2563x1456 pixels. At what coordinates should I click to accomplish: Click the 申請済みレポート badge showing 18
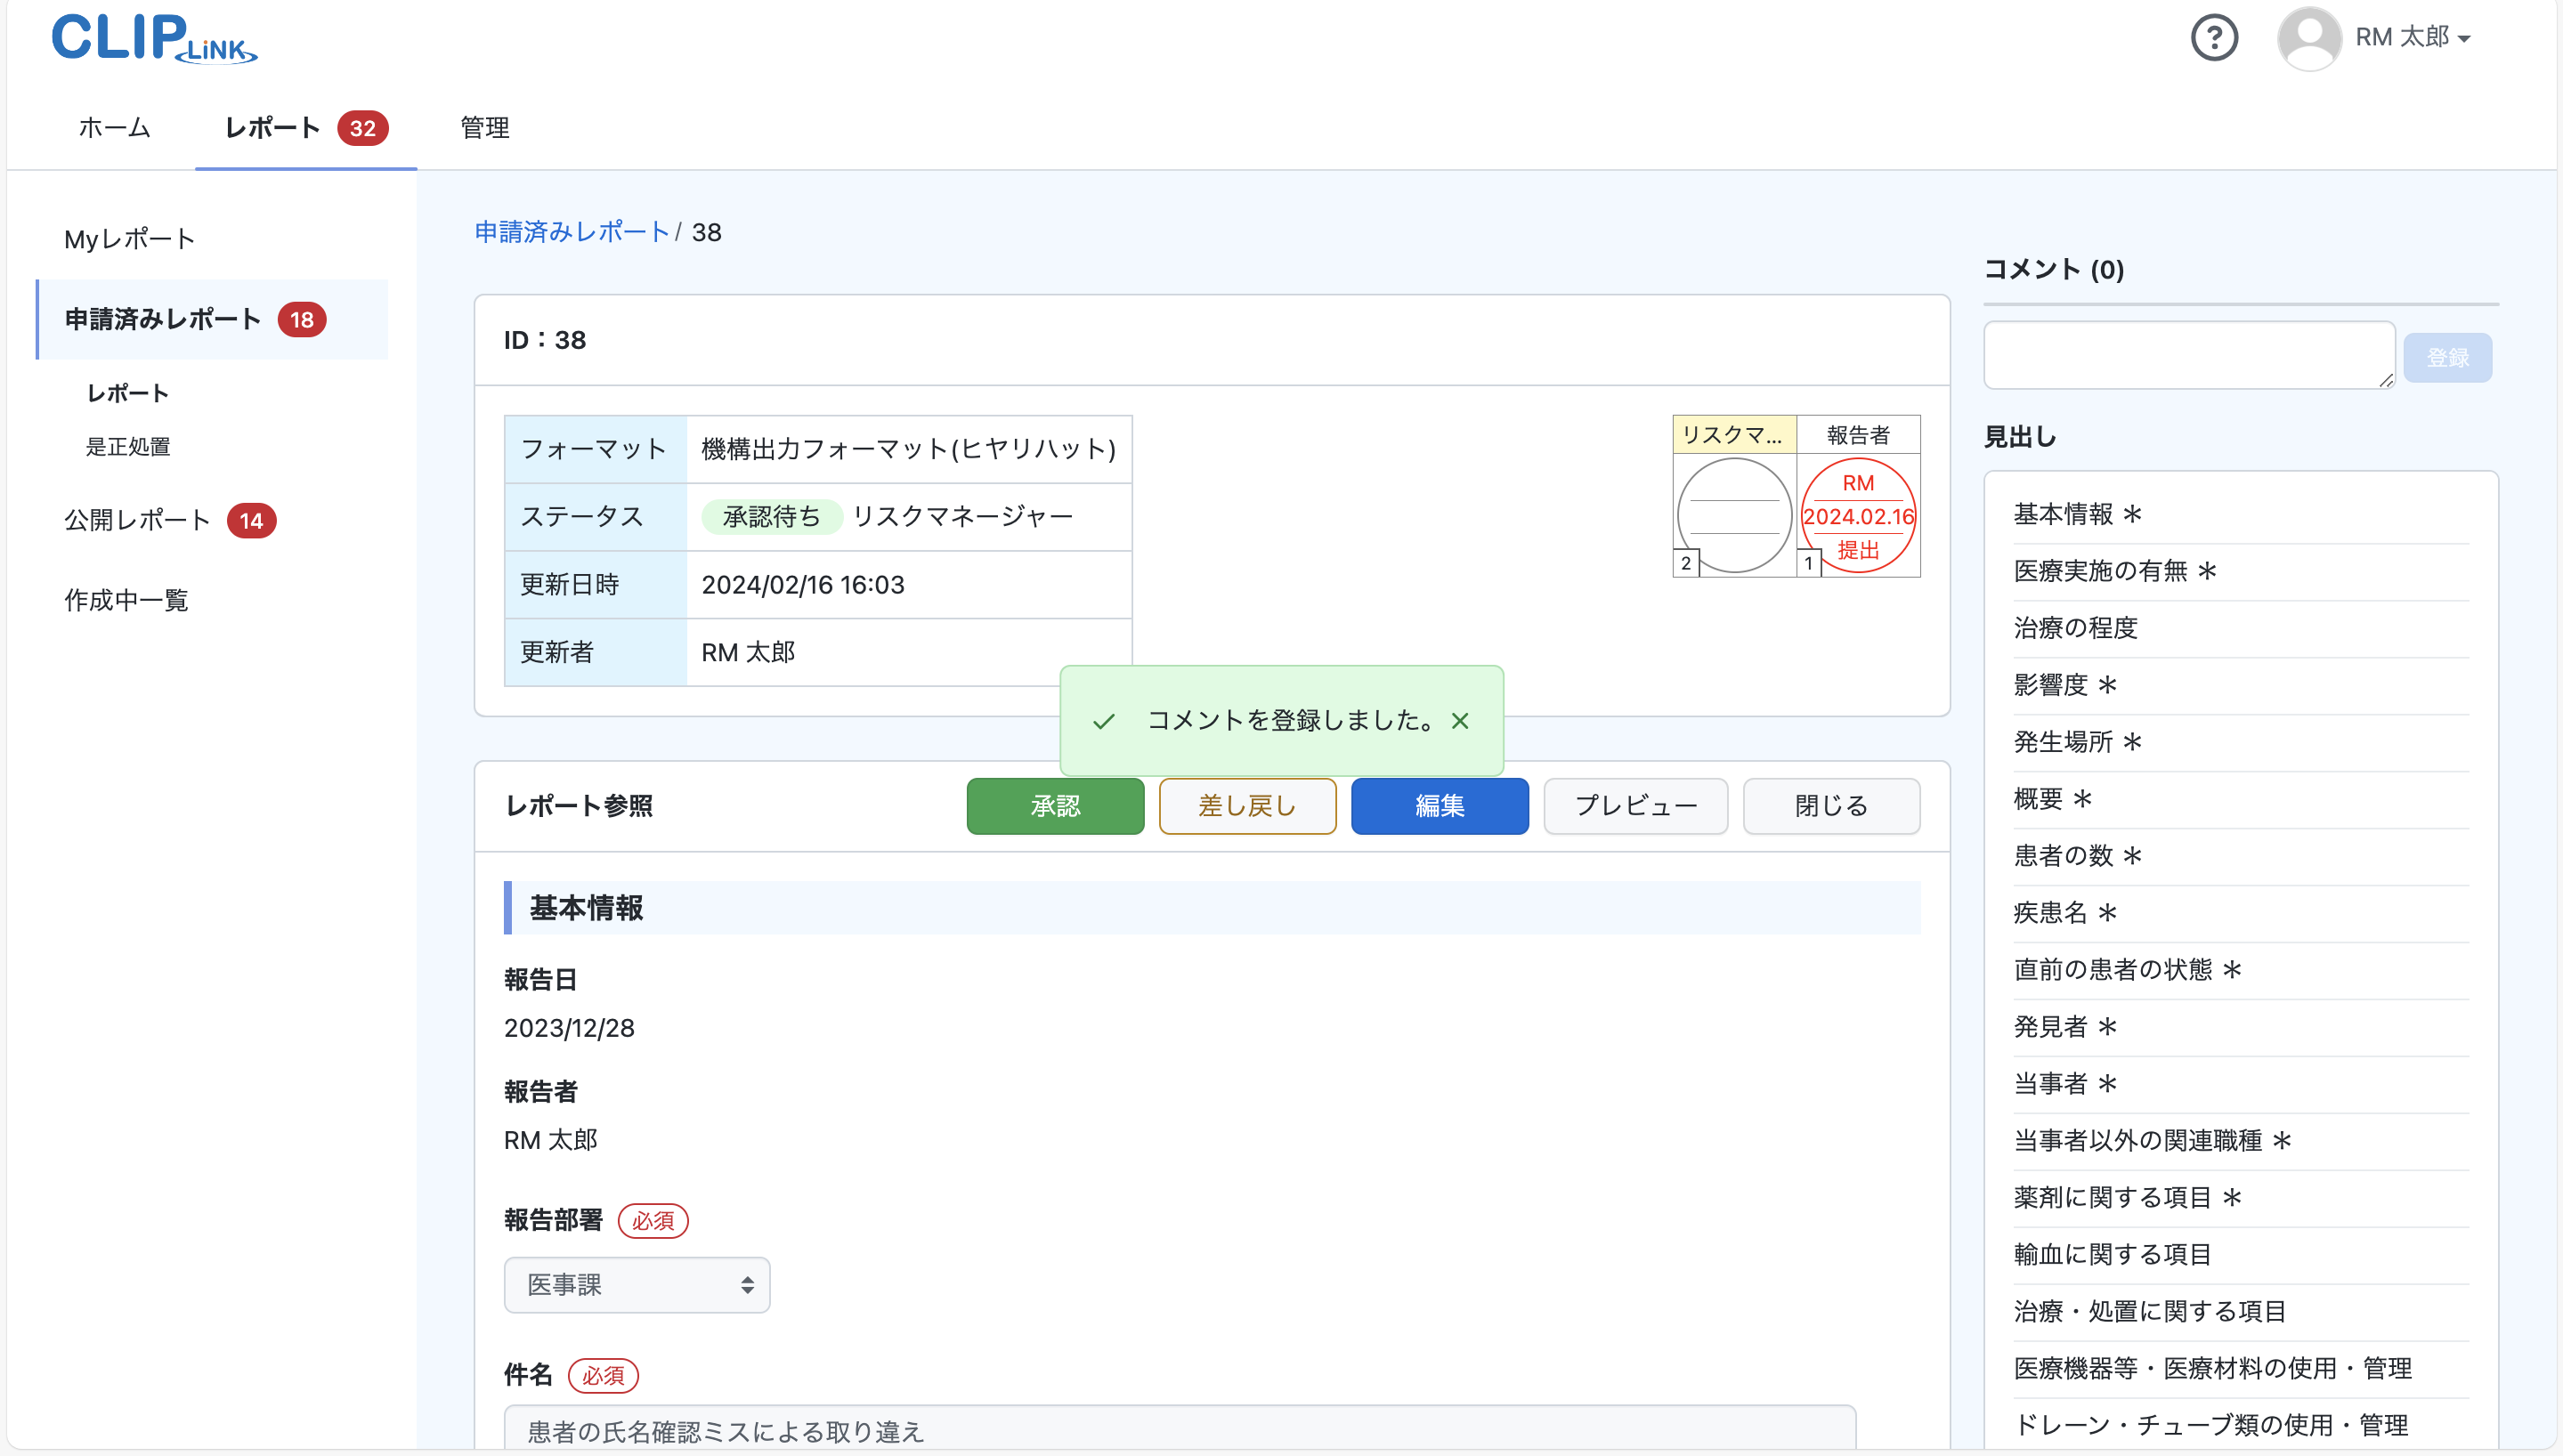click(x=302, y=320)
